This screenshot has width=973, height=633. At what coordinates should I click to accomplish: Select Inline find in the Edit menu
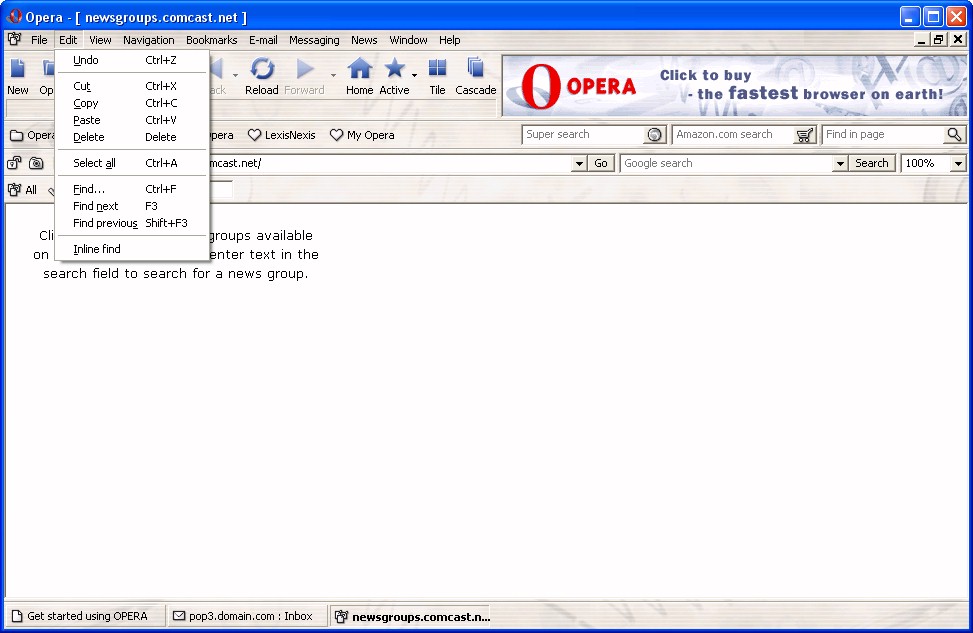coord(97,249)
